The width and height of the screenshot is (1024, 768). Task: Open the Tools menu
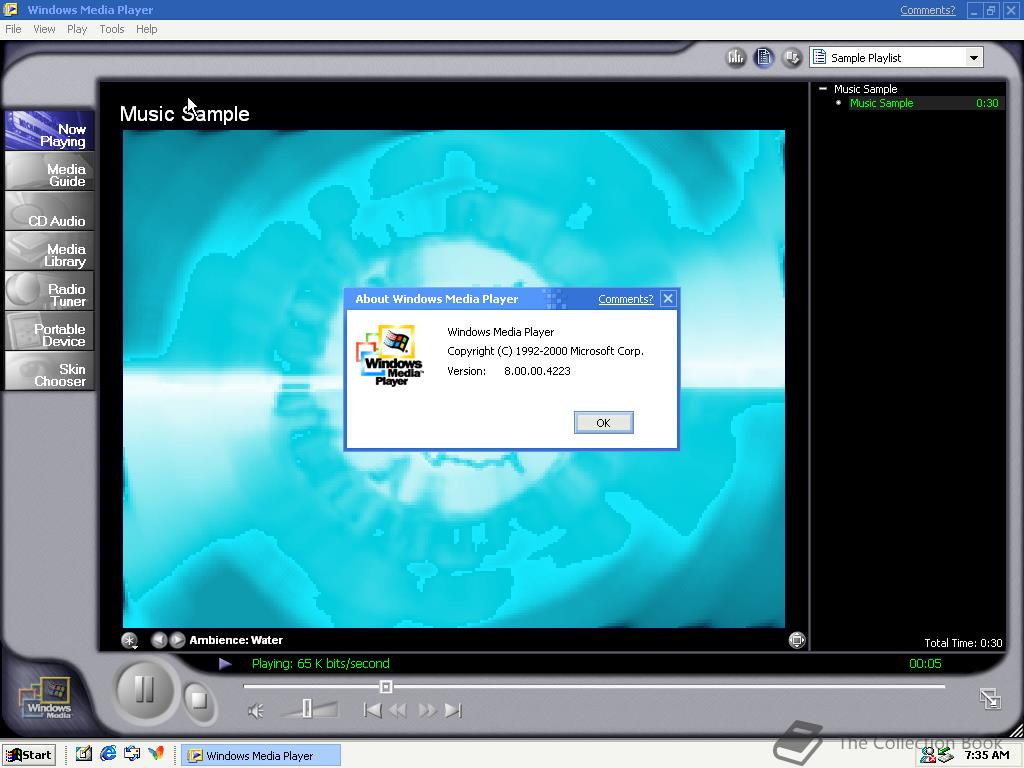pyautogui.click(x=112, y=29)
